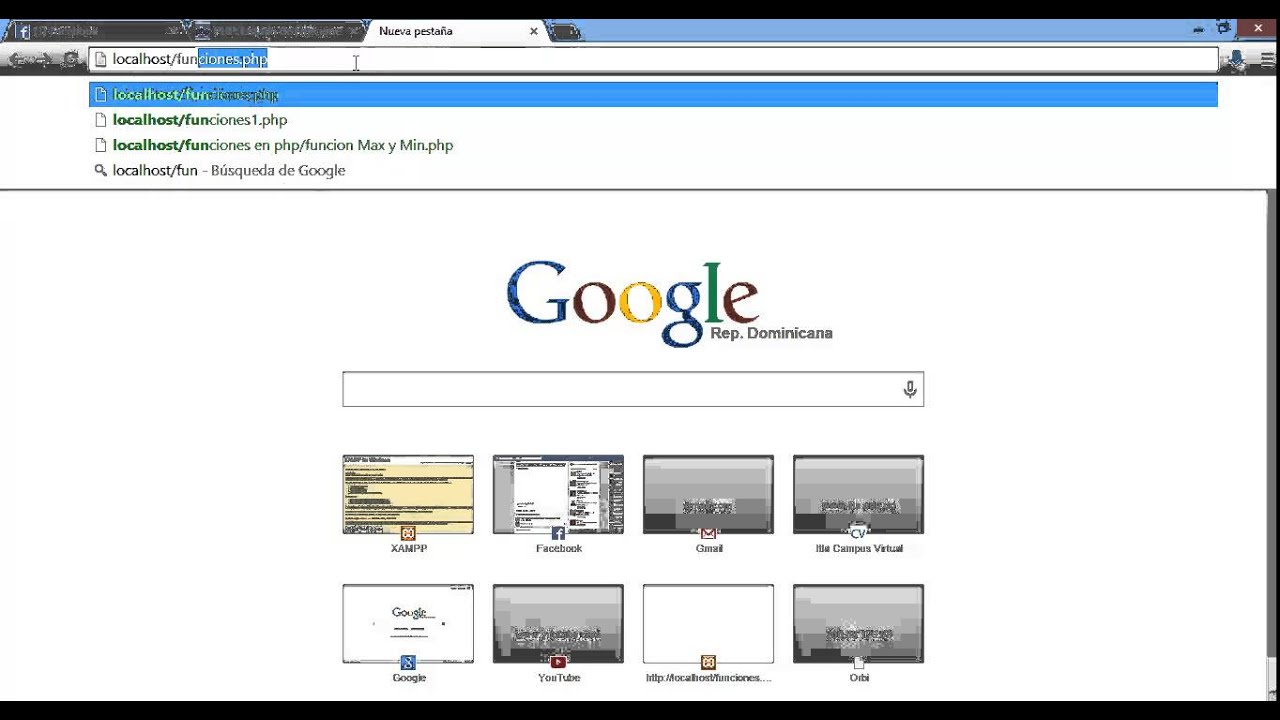Open the http://localhost/funciones thumbnail

click(708, 624)
